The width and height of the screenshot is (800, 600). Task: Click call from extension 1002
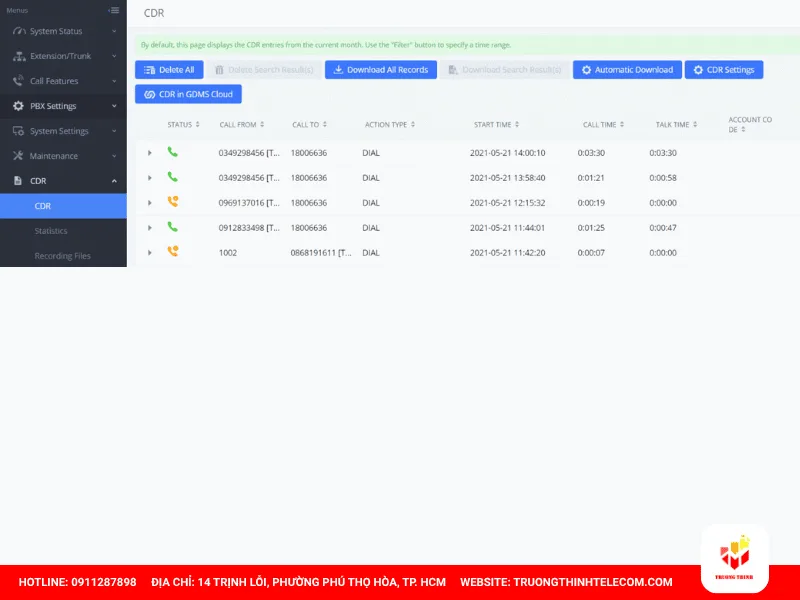point(228,253)
